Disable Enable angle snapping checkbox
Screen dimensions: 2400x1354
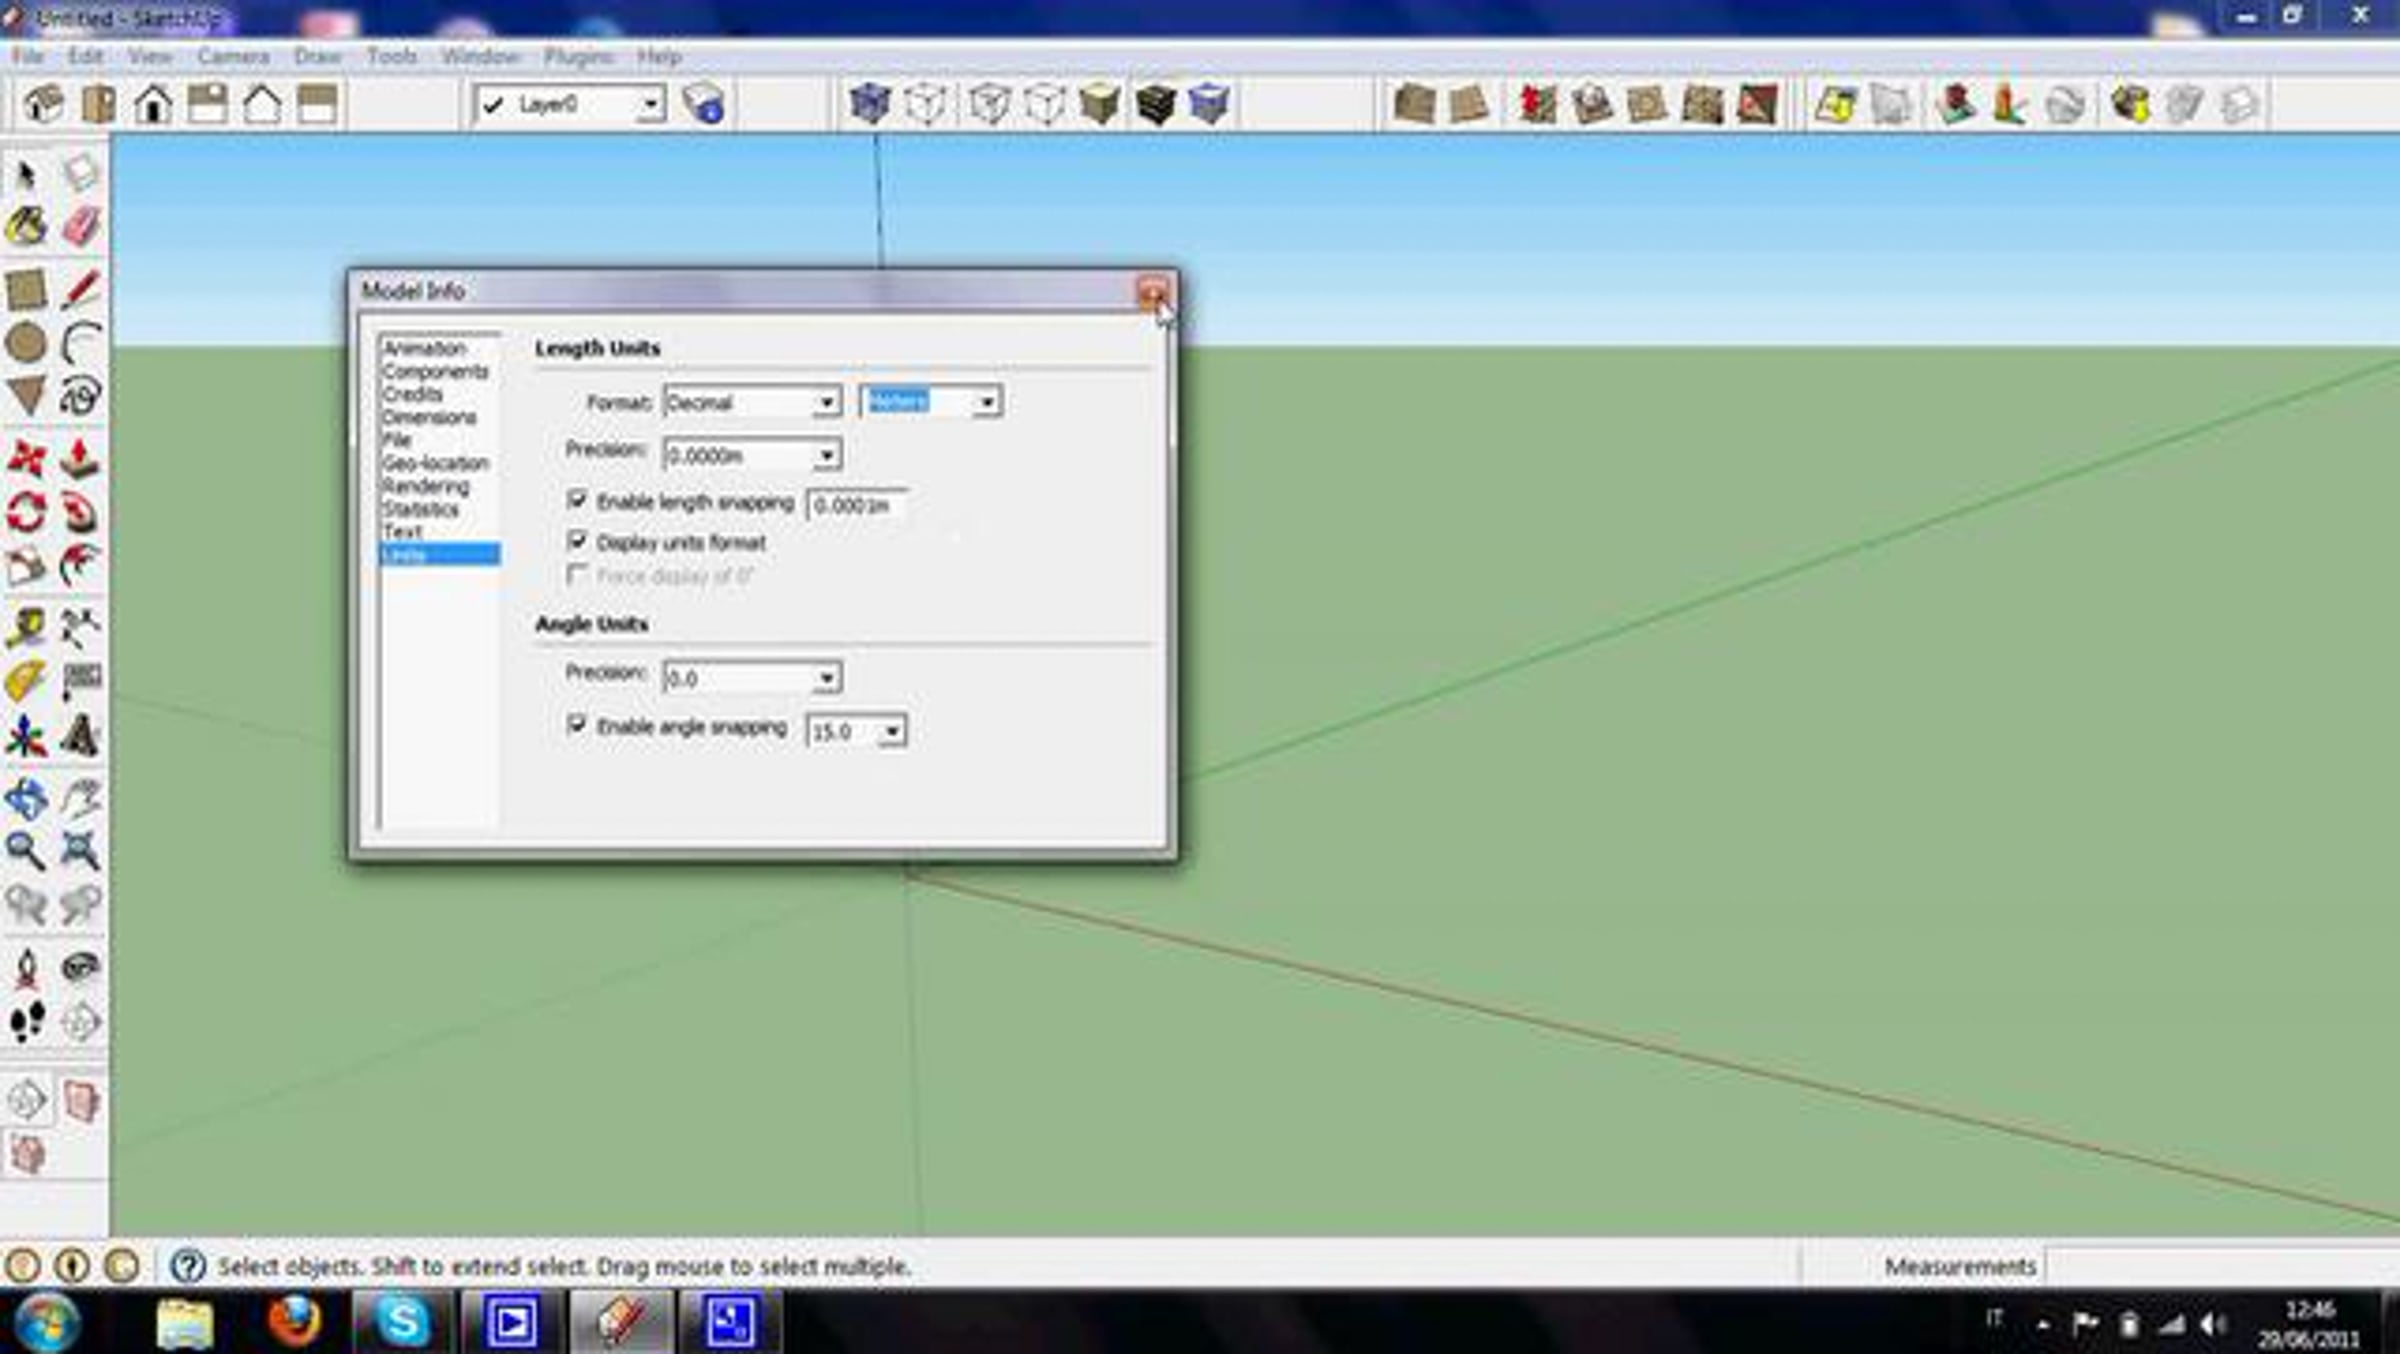pos(577,724)
